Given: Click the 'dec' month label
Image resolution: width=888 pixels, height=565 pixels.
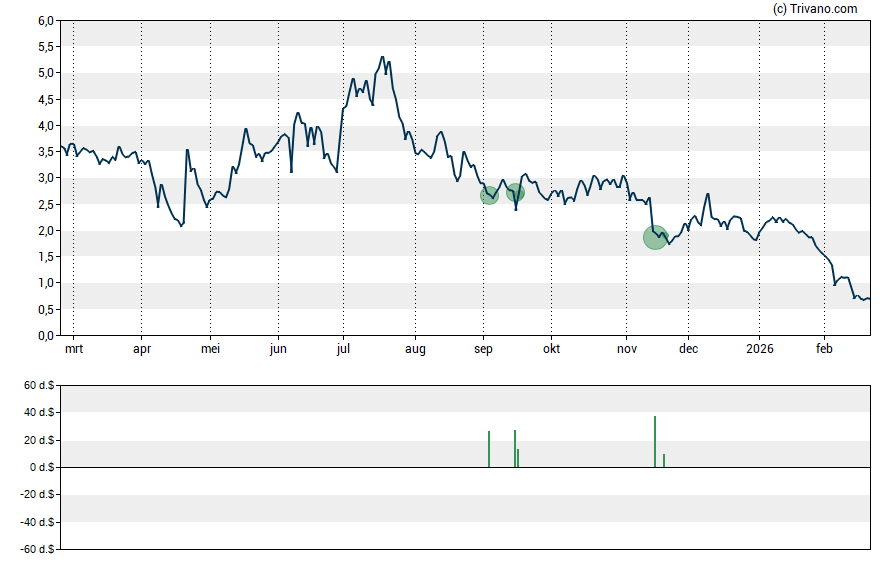Looking at the screenshot, I should coord(689,350).
